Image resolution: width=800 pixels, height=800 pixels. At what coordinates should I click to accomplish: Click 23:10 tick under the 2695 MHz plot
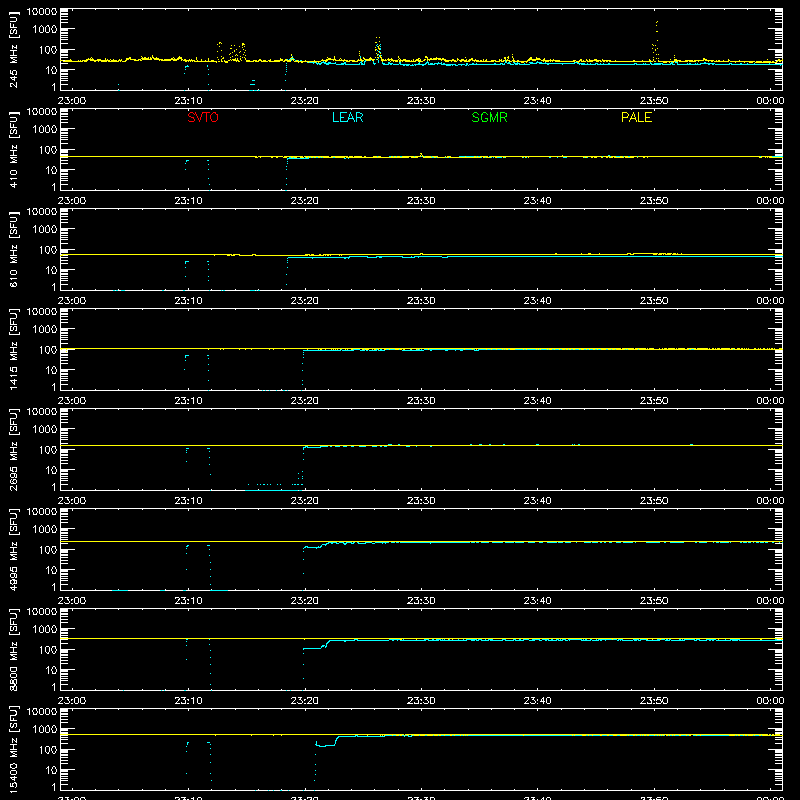point(188,501)
